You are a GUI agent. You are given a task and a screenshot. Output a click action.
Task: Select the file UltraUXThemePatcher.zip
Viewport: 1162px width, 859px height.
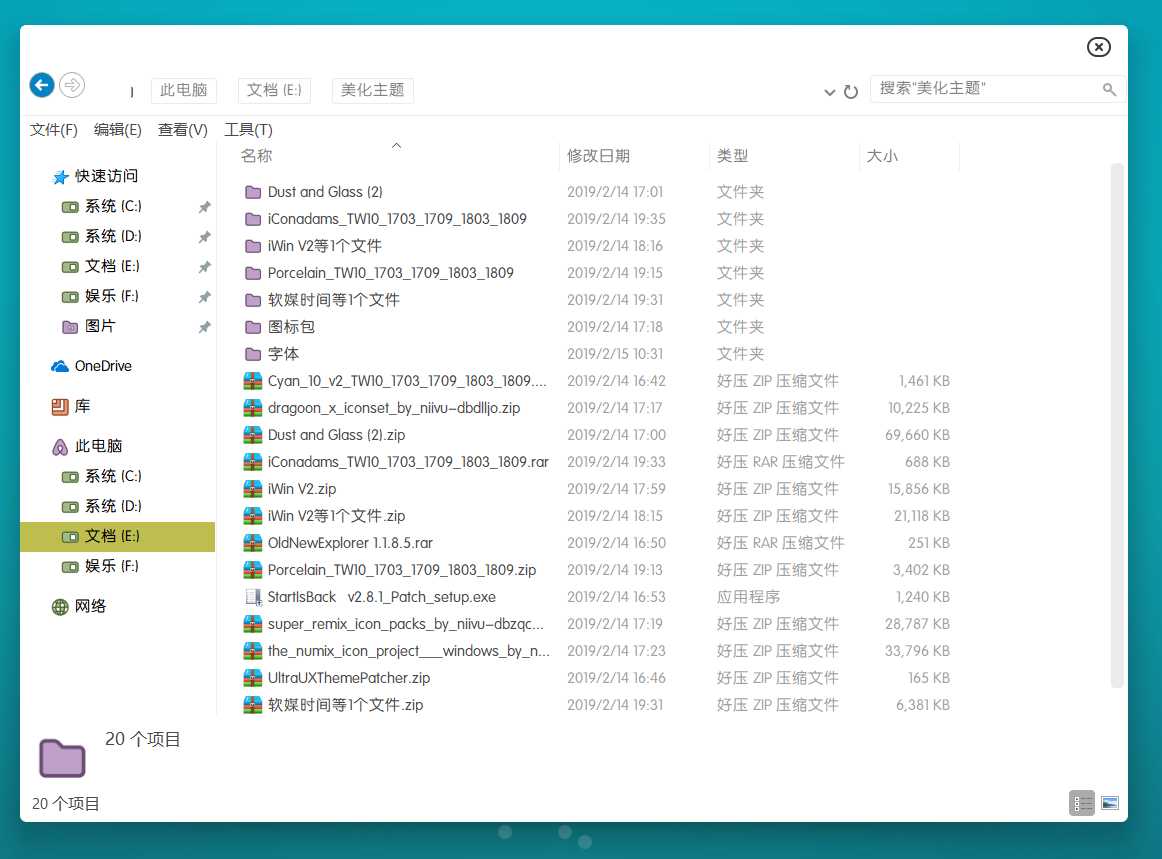coord(348,677)
